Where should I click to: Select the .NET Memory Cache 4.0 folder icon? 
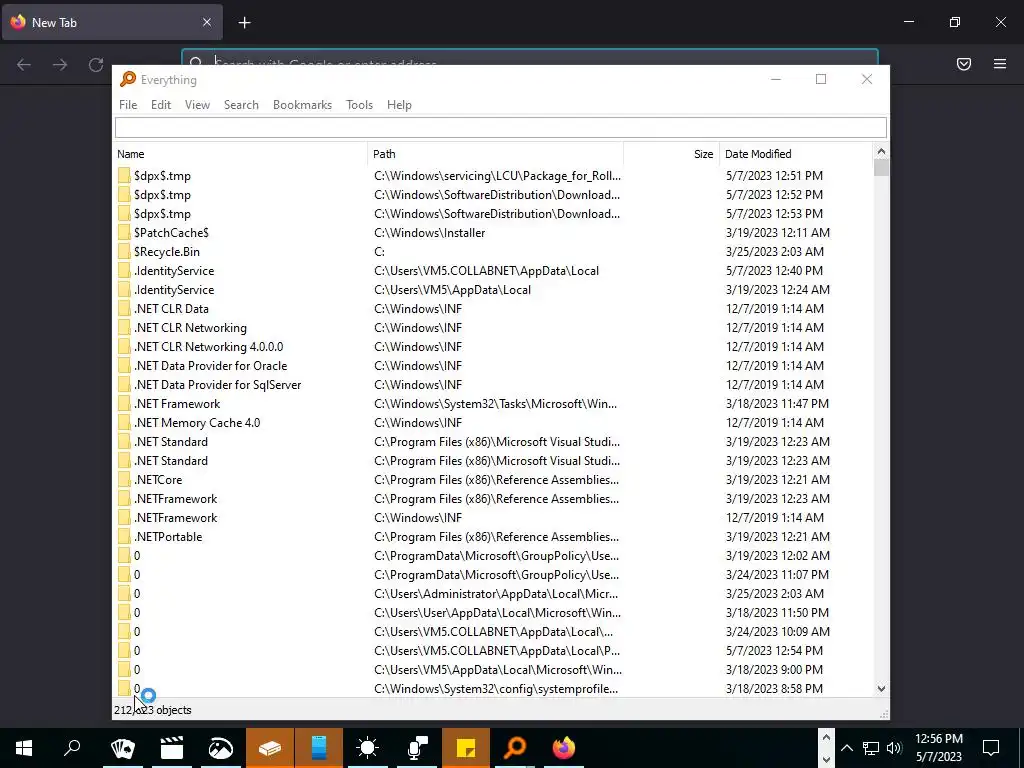tap(124, 423)
